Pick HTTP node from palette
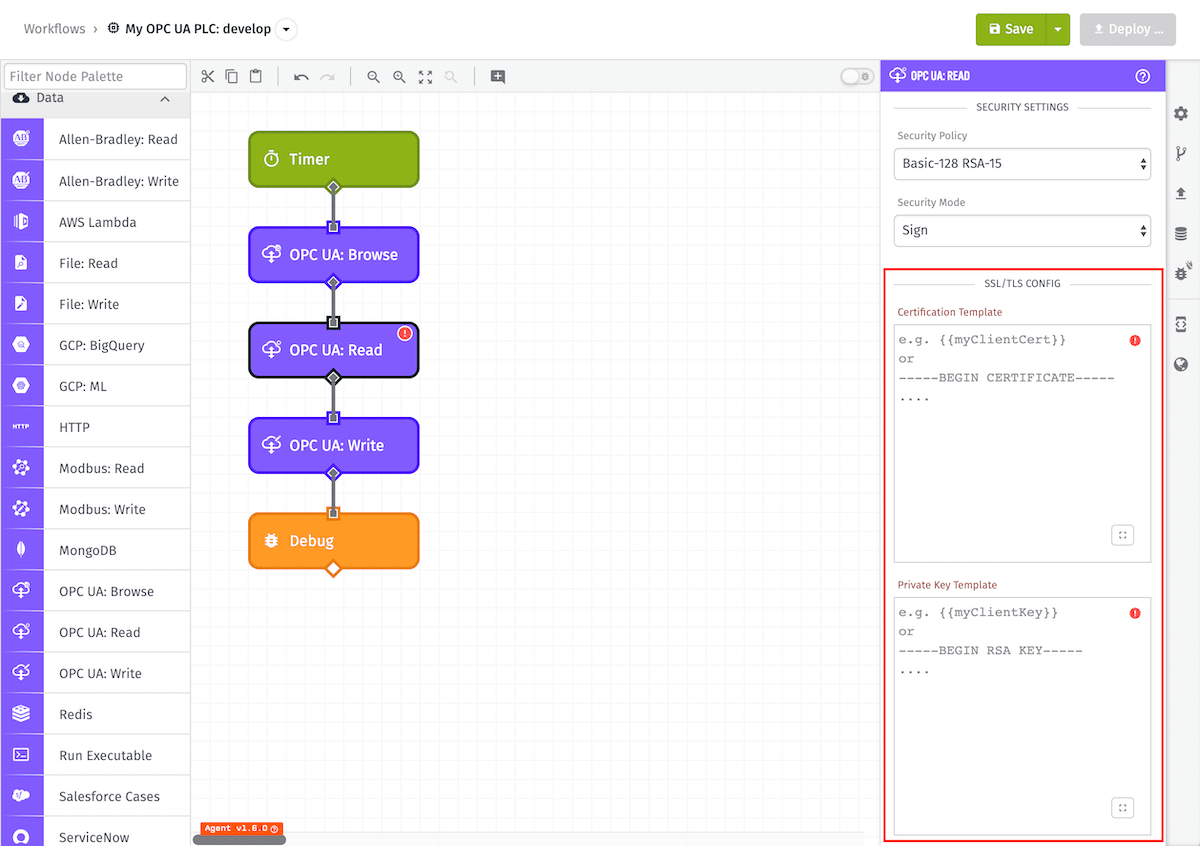 pos(95,427)
